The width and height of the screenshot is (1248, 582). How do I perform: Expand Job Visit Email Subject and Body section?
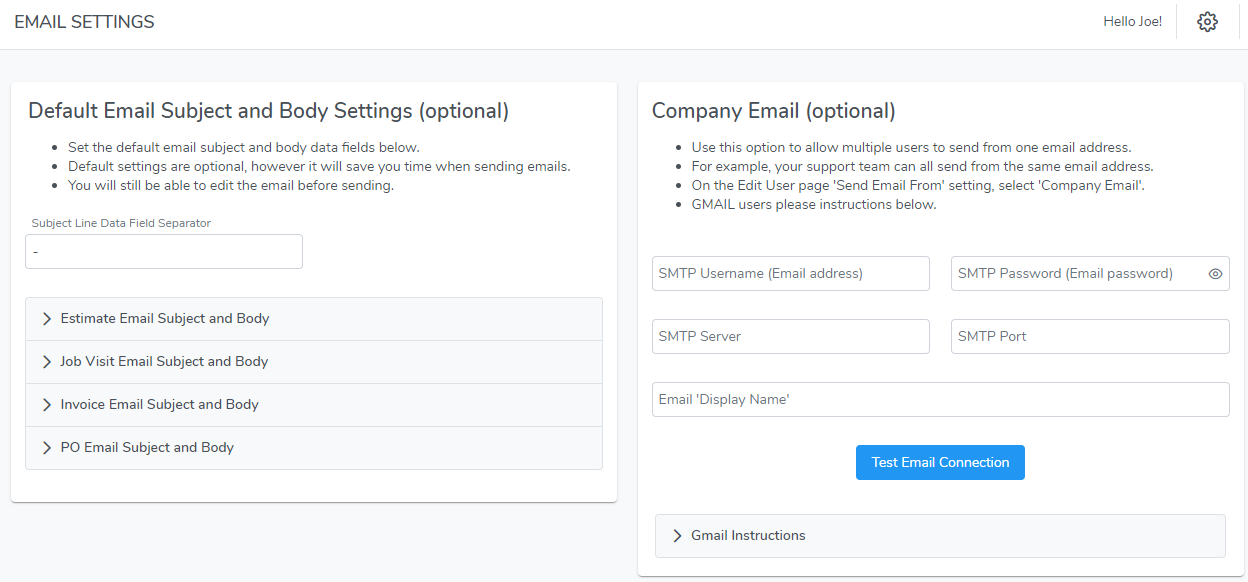[163, 361]
